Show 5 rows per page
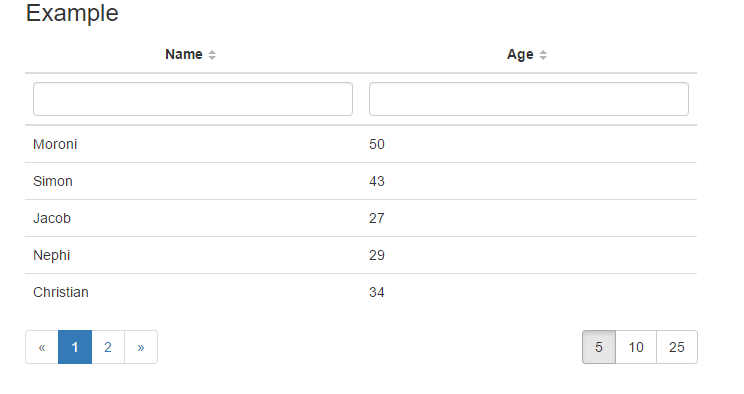Viewport: 744px width, 394px height. [599, 347]
